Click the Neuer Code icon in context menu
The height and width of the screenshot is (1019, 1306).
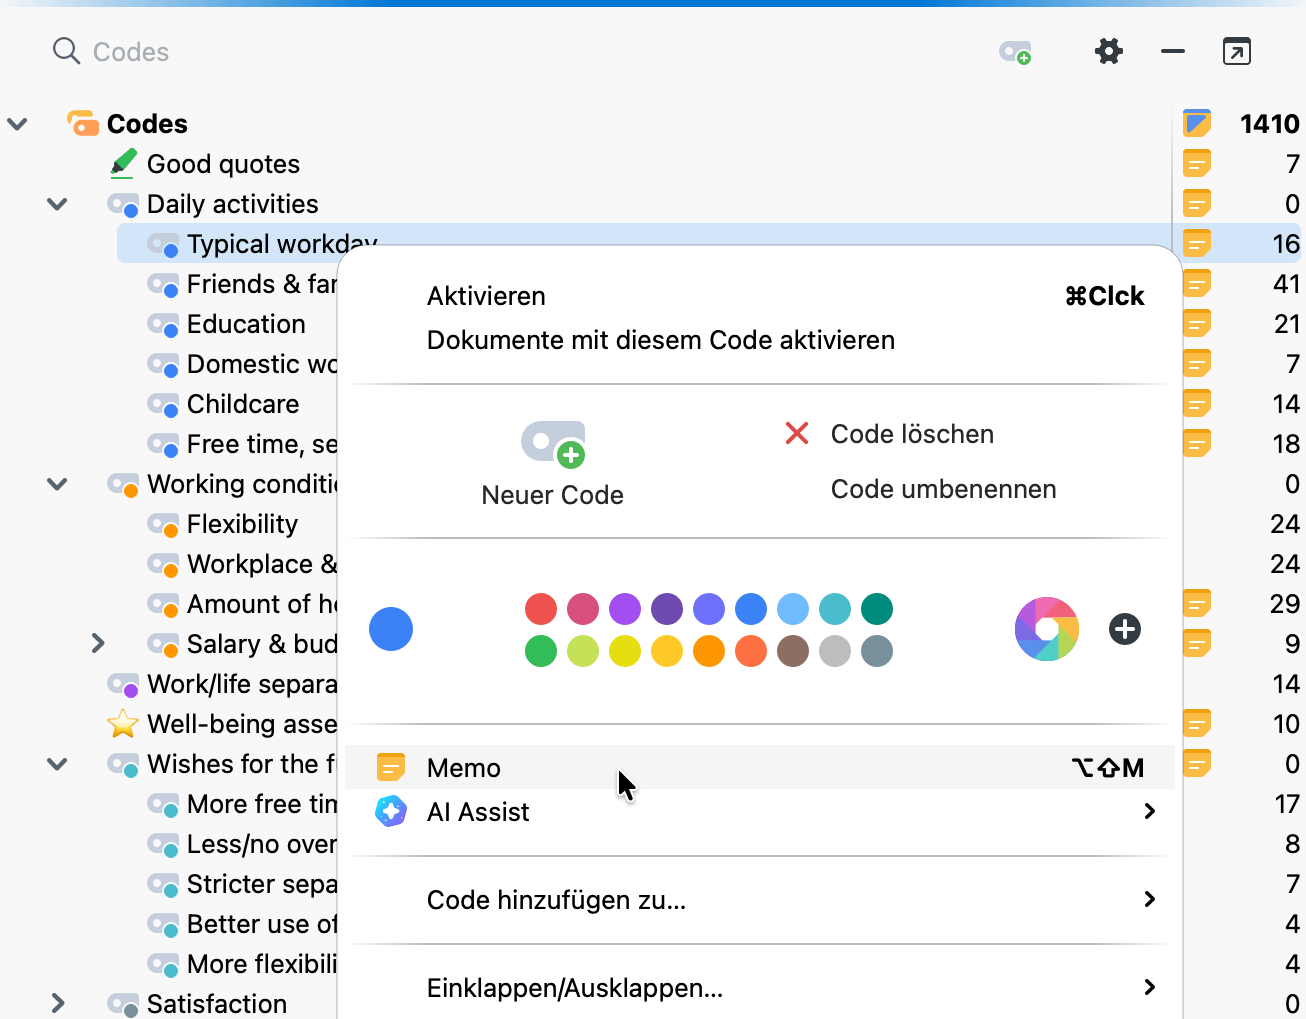click(x=553, y=444)
